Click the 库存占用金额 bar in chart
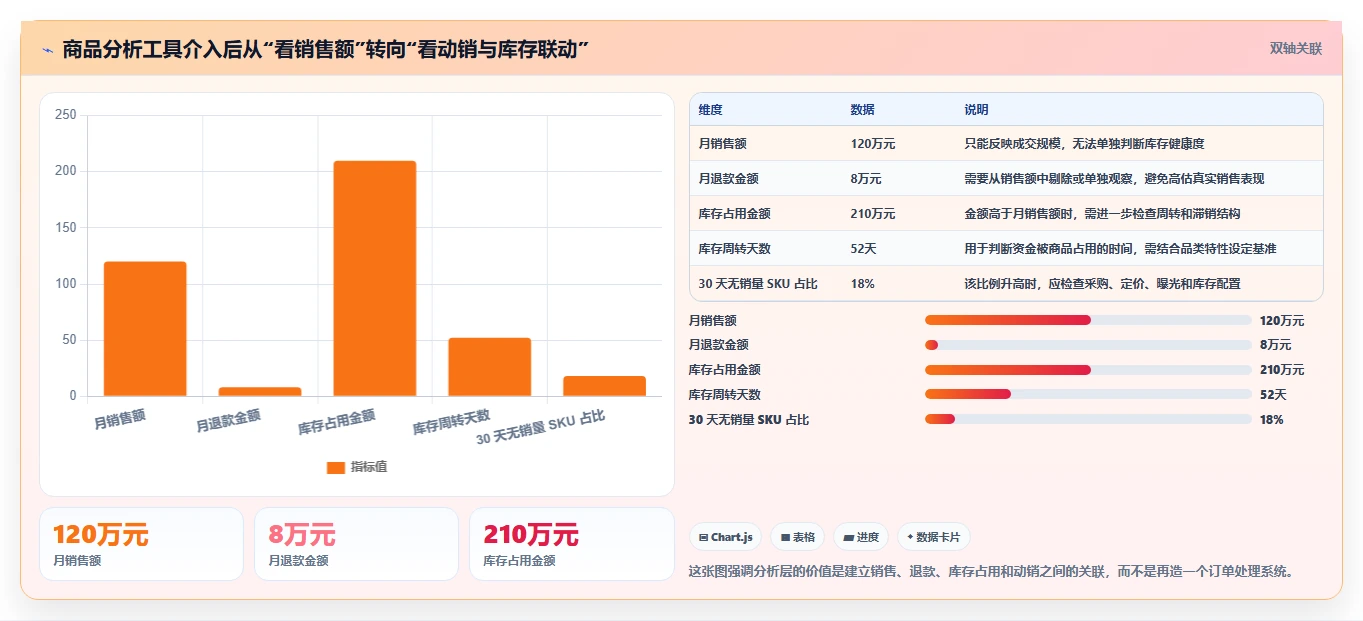The width and height of the screenshot is (1363, 621). [375, 278]
